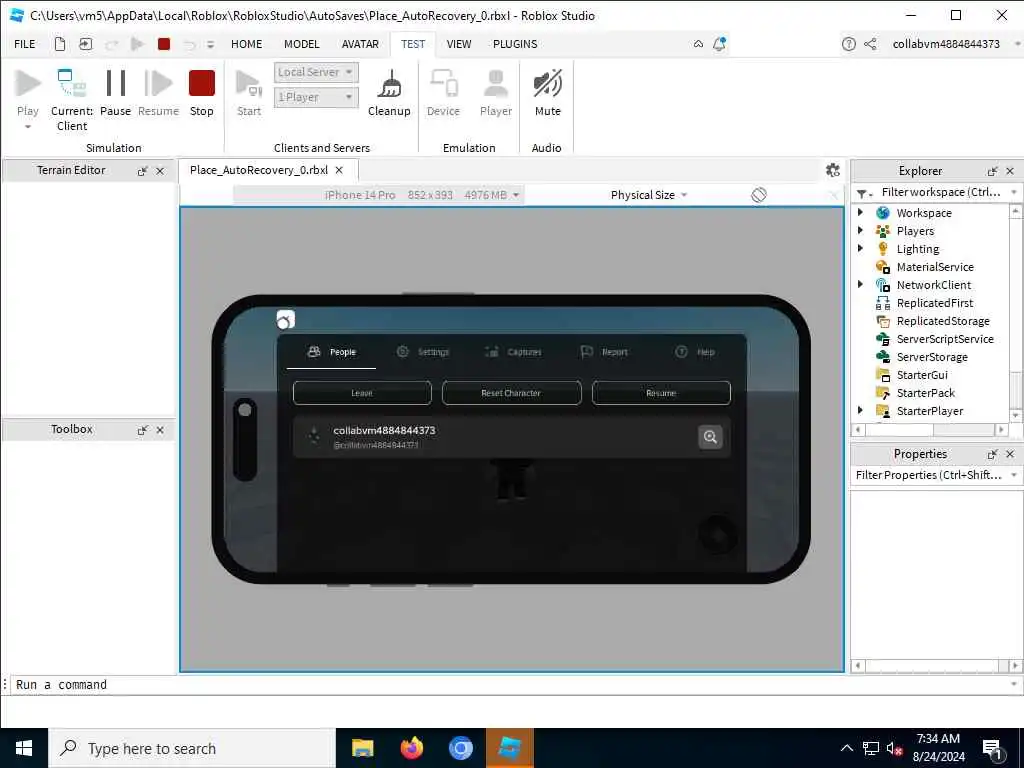Viewport: 1024px width, 768px height.
Task: Switch to the AVATAR ribbon tab
Action: (360, 44)
